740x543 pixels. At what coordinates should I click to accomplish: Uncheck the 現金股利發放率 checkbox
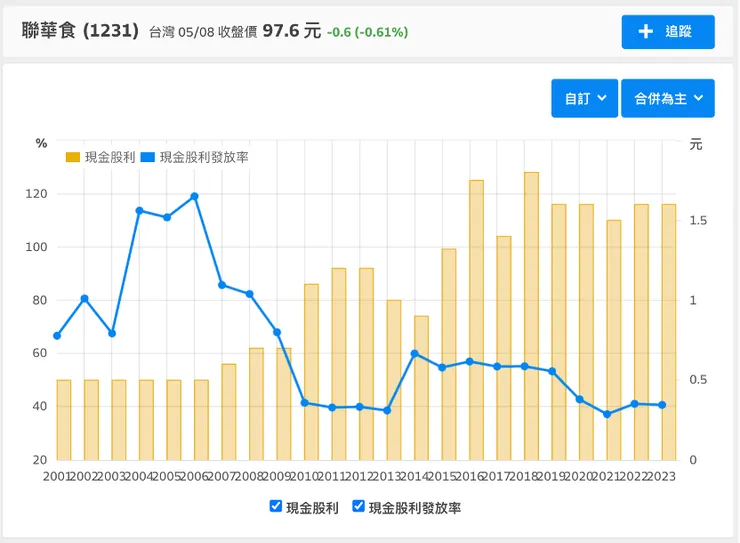pos(358,506)
